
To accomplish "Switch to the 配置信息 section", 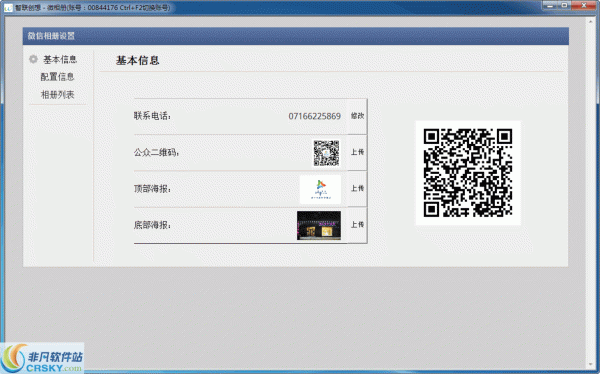I will 57,77.
